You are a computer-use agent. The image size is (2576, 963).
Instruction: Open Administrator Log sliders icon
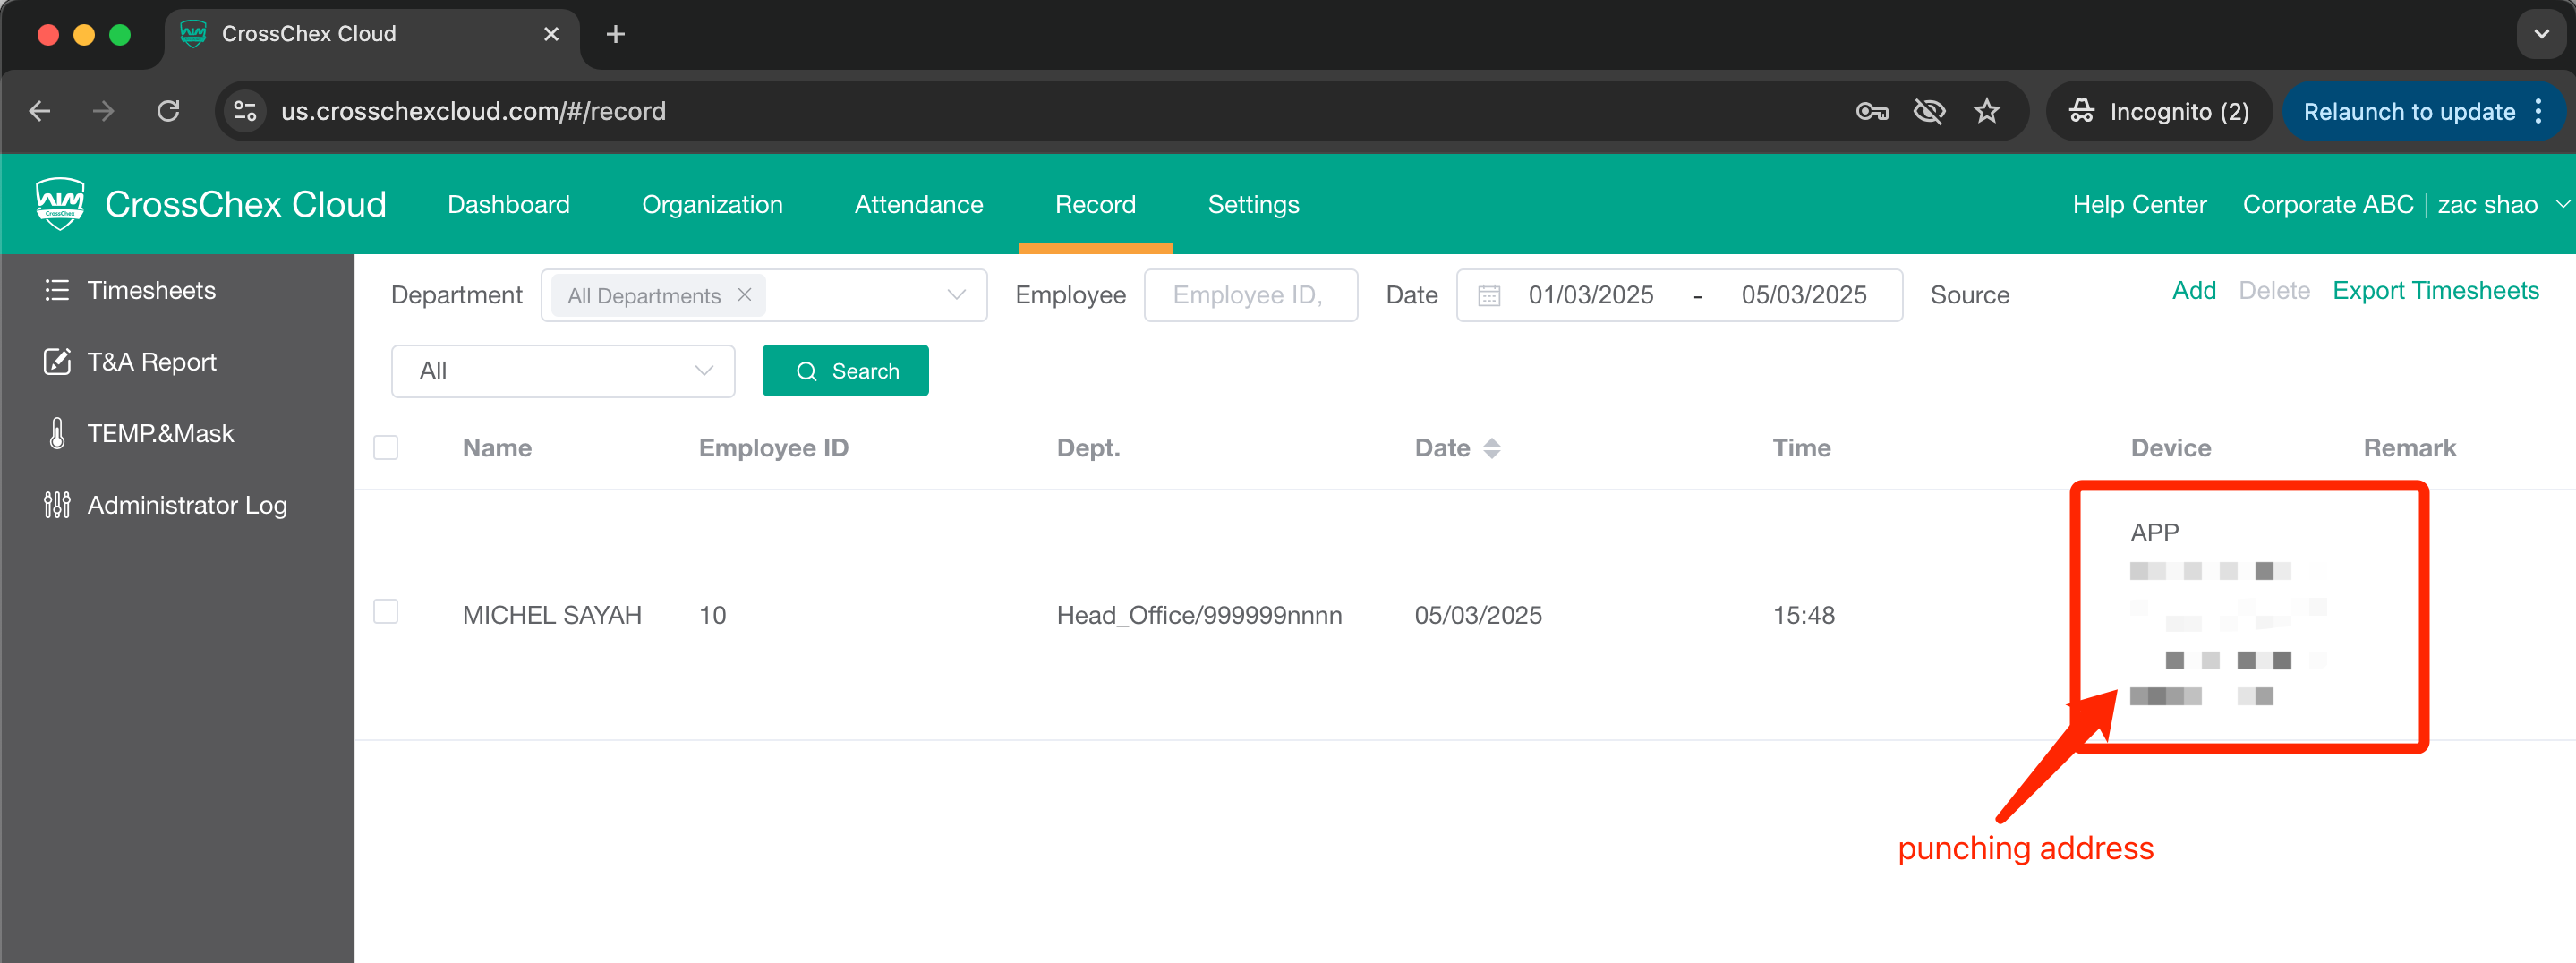(x=56, y=505)
